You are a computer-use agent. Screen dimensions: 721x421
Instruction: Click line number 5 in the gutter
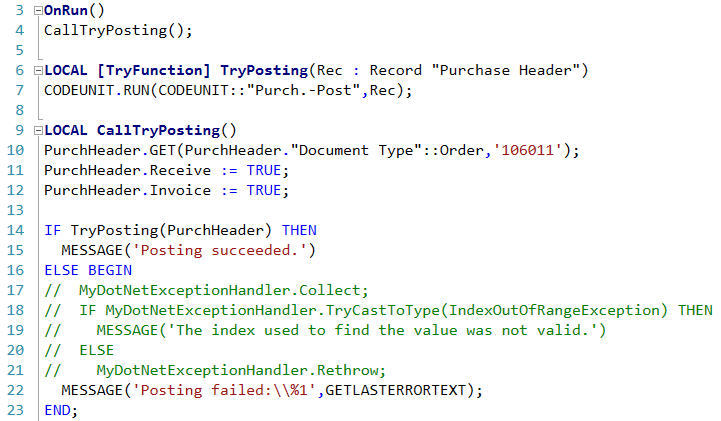[19, 51]
